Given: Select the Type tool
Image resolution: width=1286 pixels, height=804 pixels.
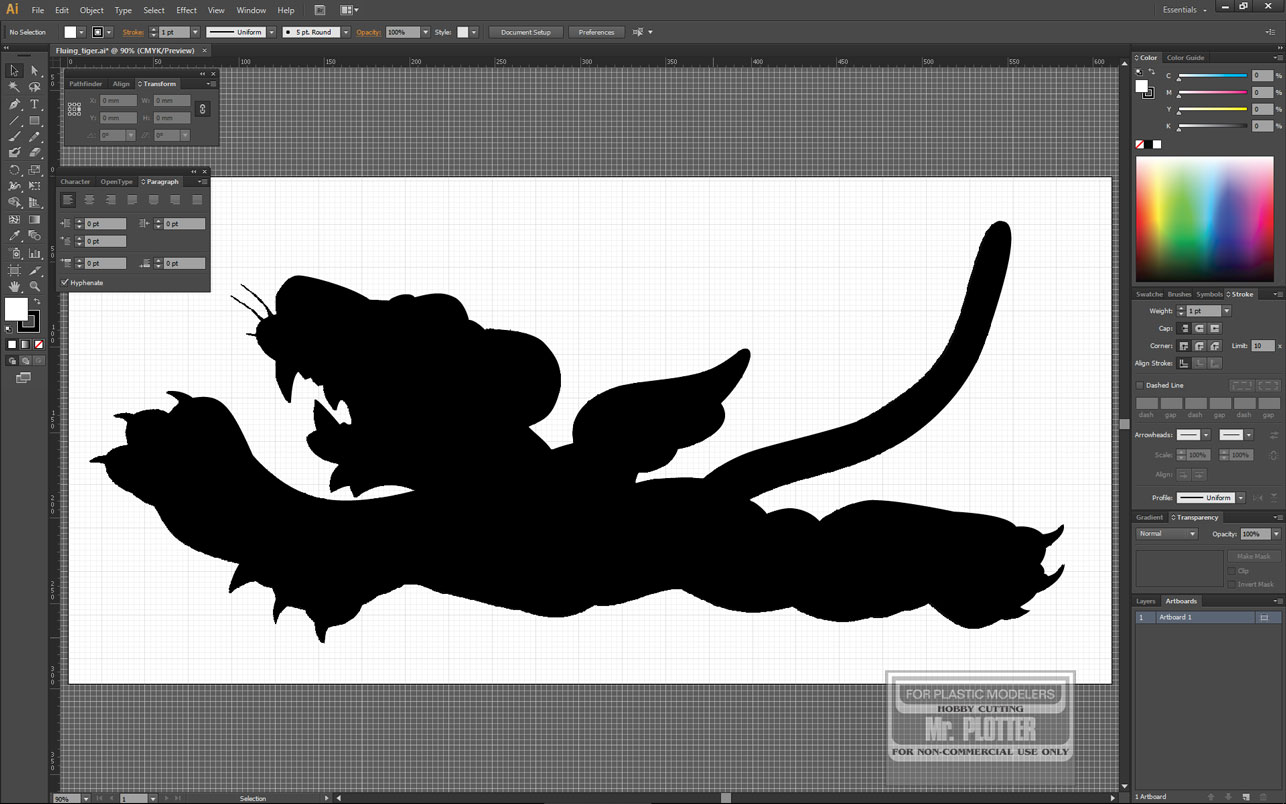Looking at the screenshot, I should [x=34, y=104].
